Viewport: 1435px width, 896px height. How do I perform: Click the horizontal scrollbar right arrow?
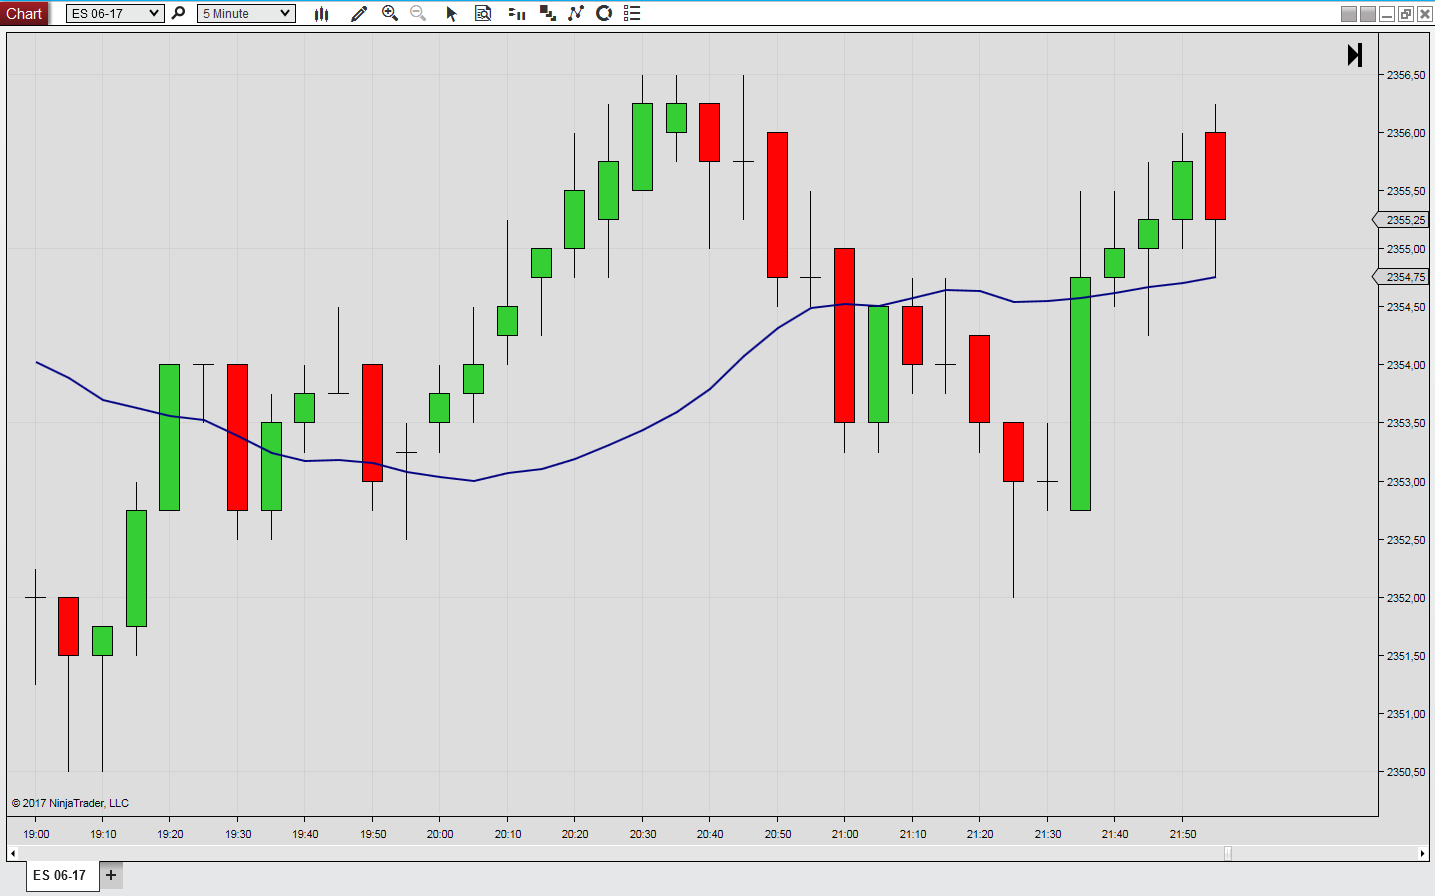1422,853
